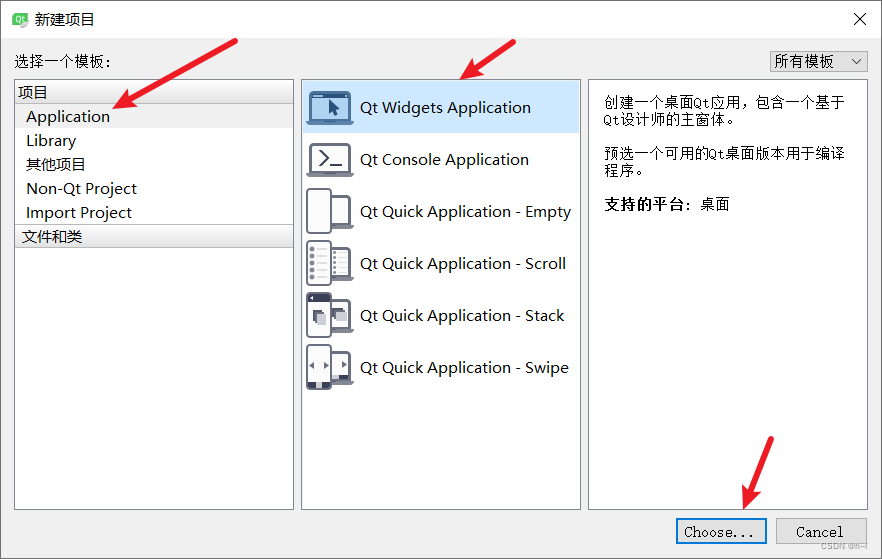Pick the Qt Quick Application - Empty label
Screen dimensions: 882x559
pos(465,211)
